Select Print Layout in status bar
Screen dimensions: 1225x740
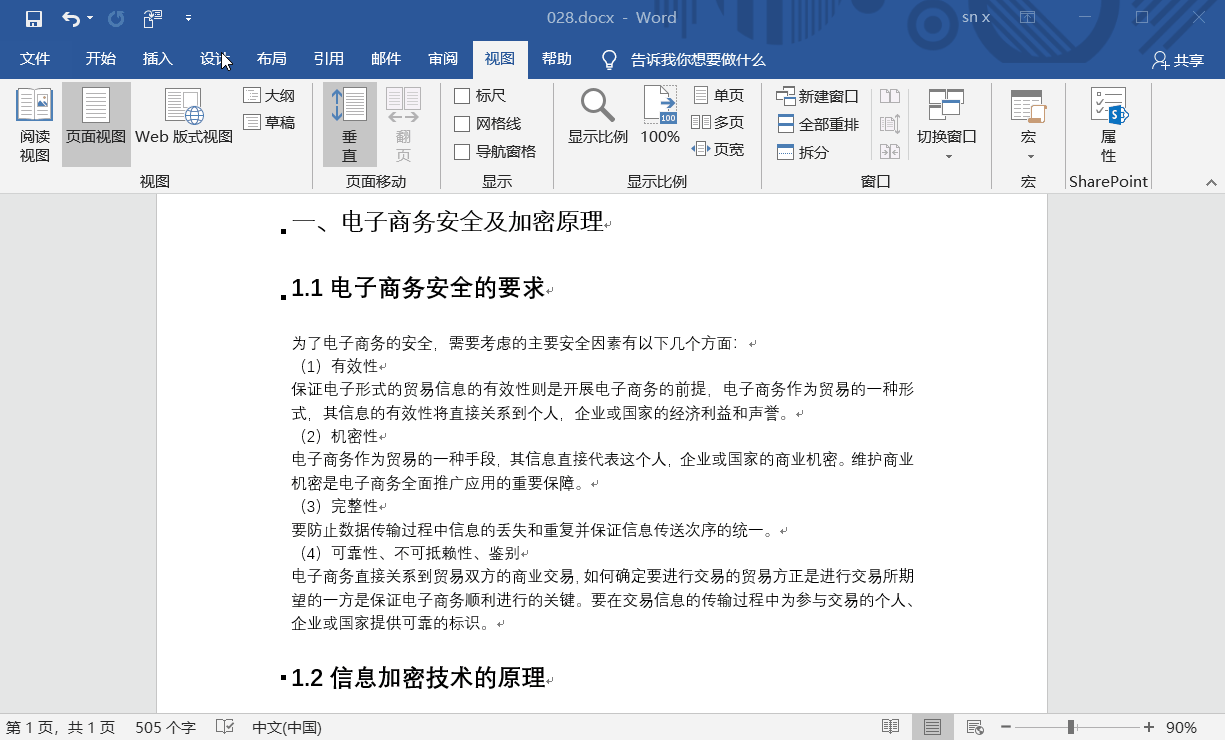click(x=932, y=727)
